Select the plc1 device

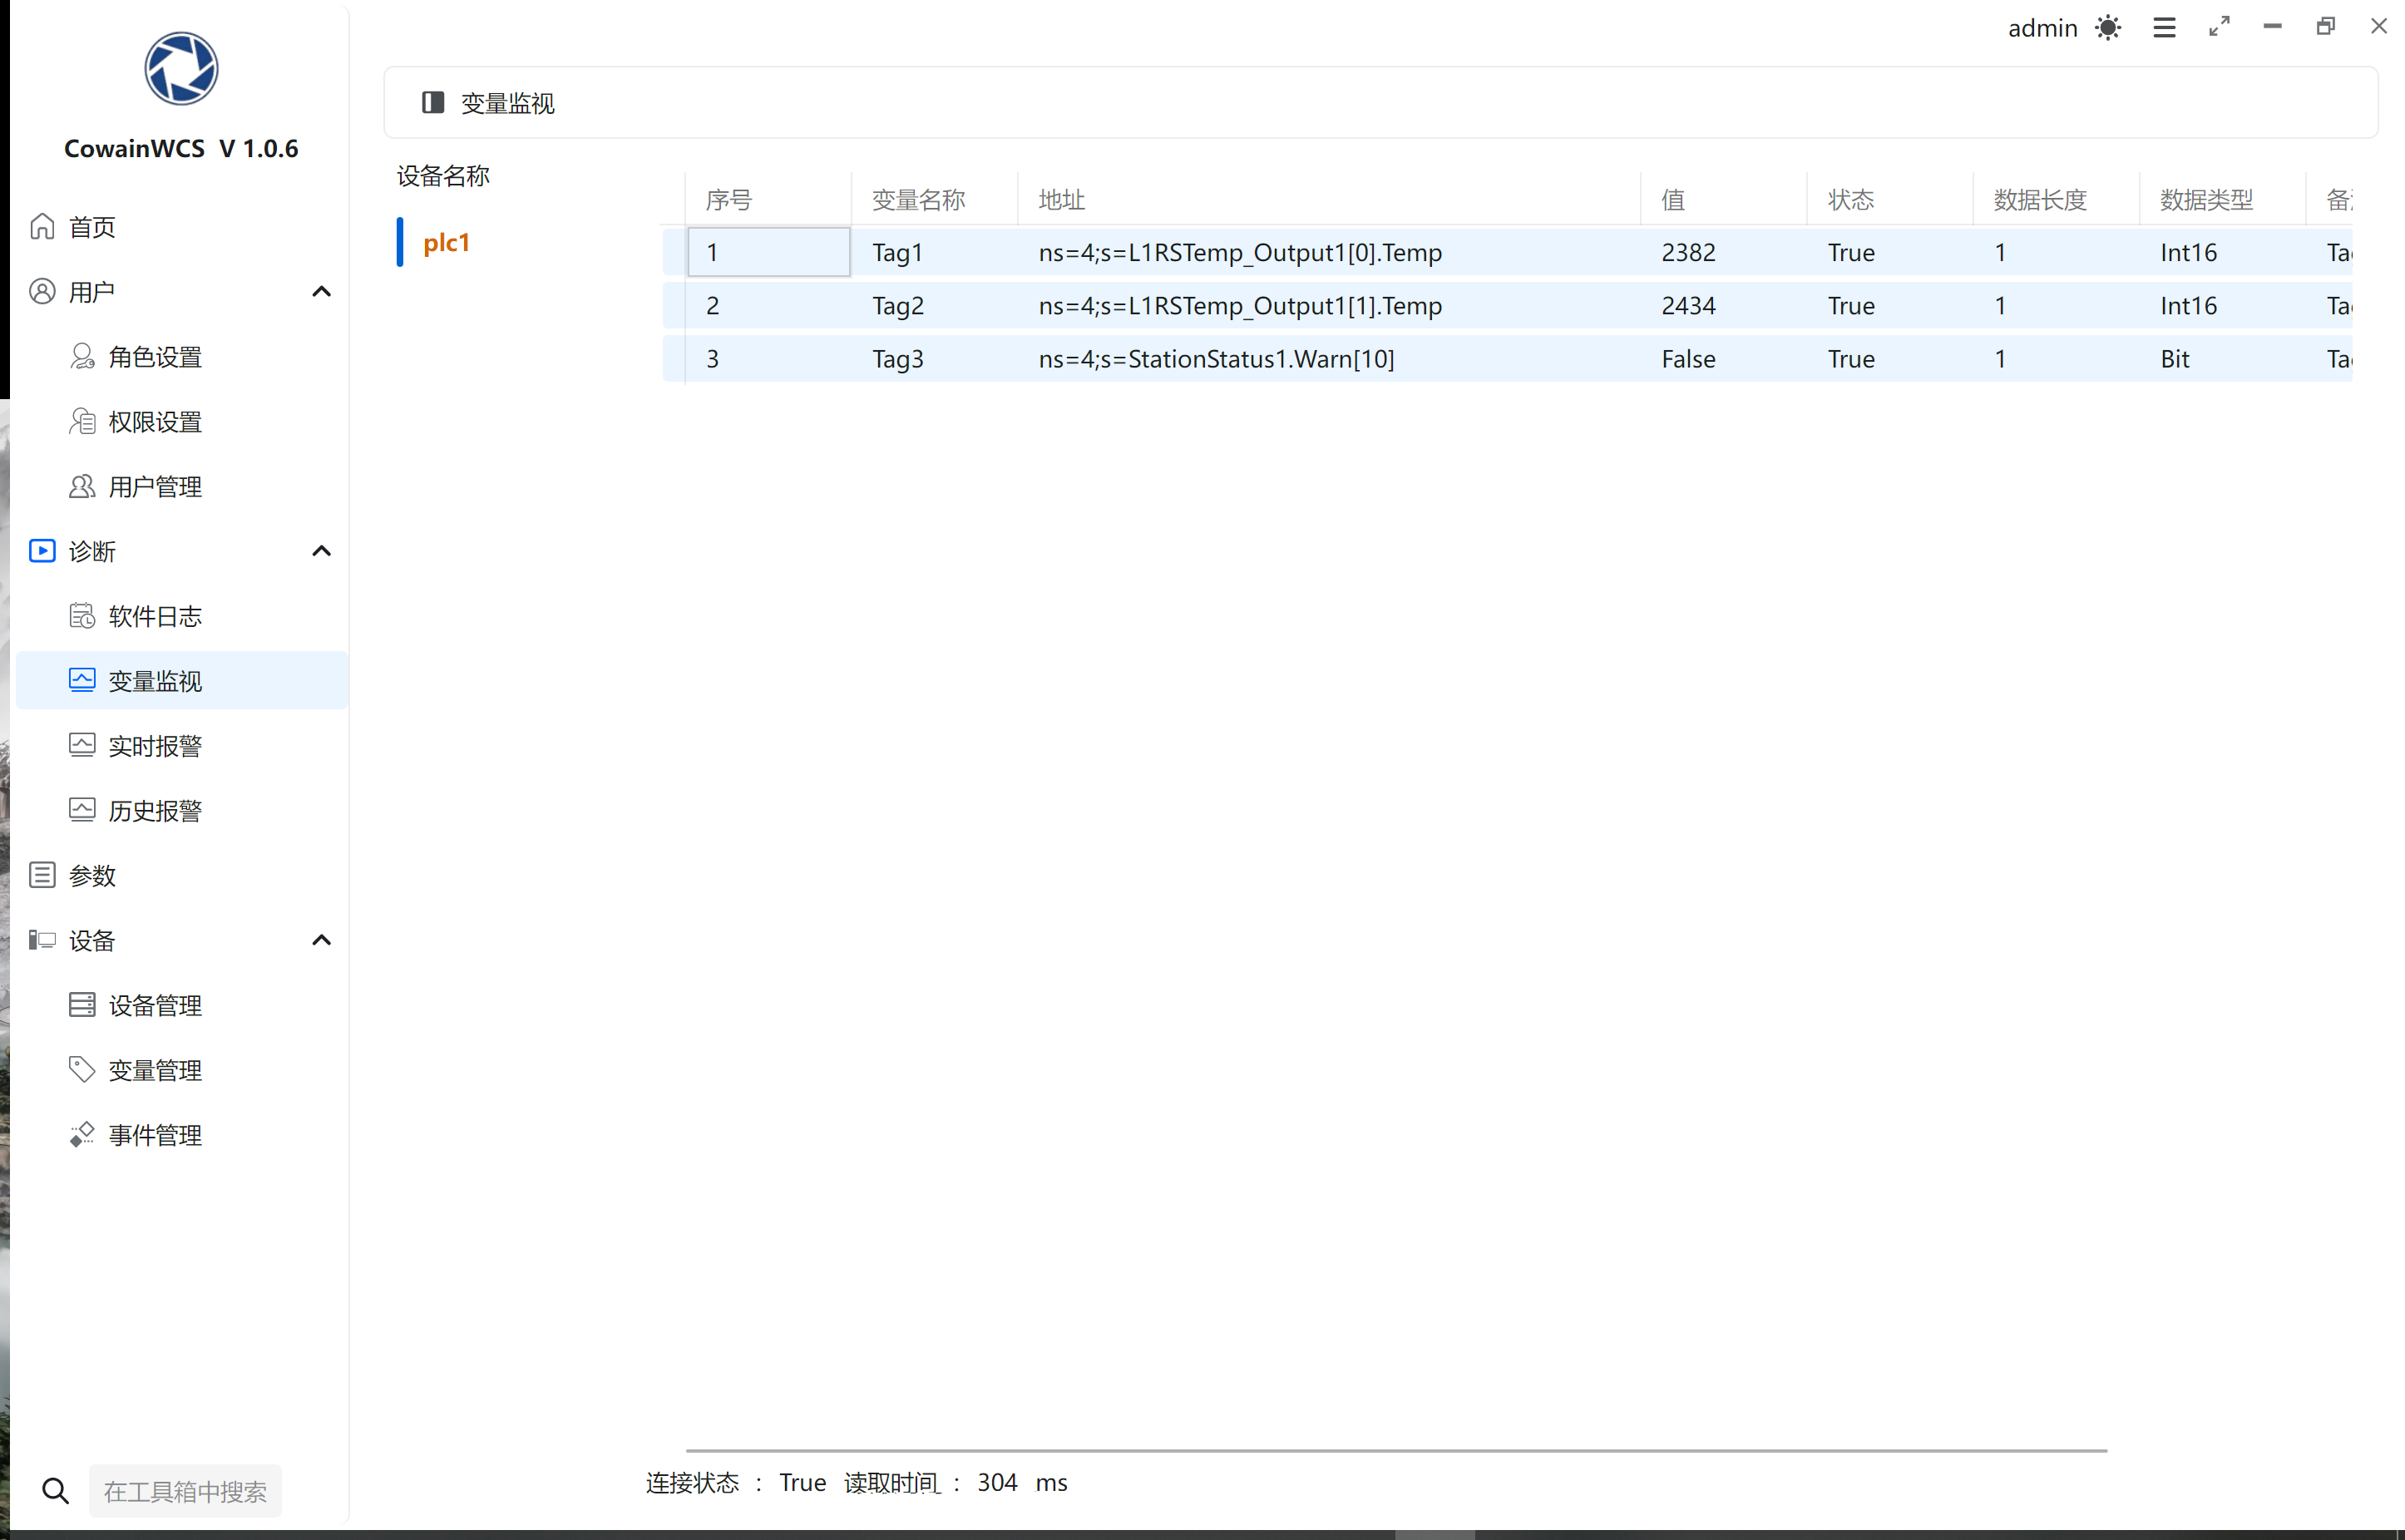tap(446, 243)
